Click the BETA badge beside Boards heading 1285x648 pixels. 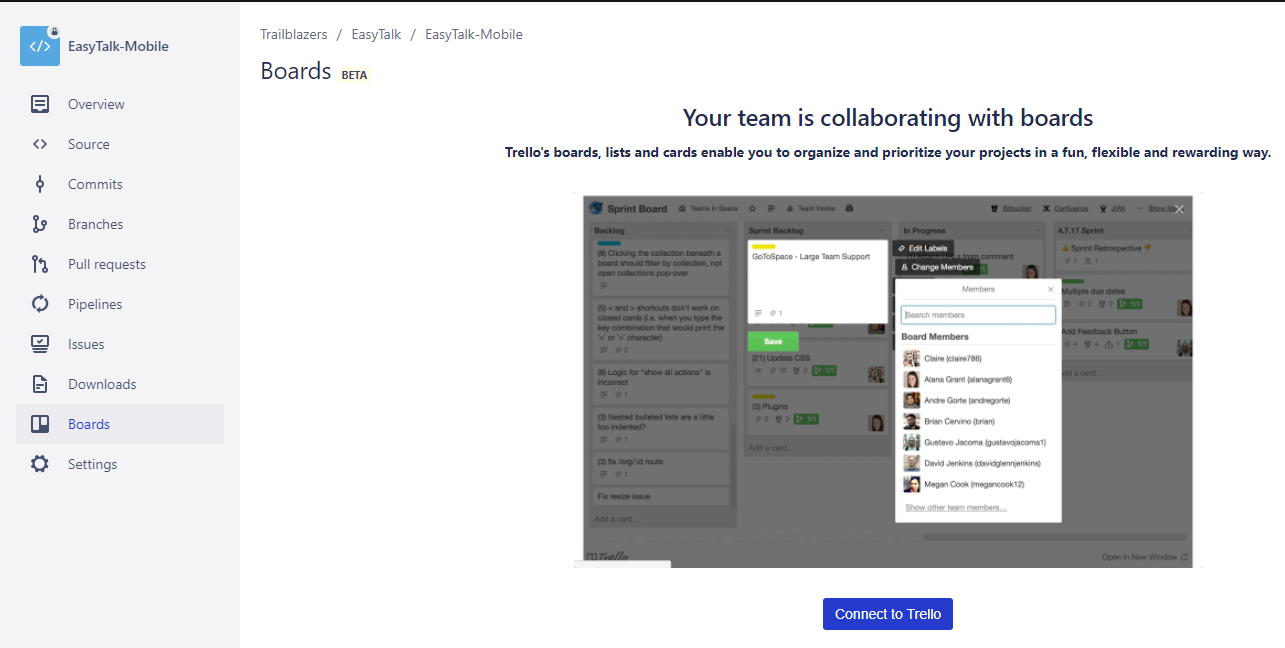pos(354,75)
